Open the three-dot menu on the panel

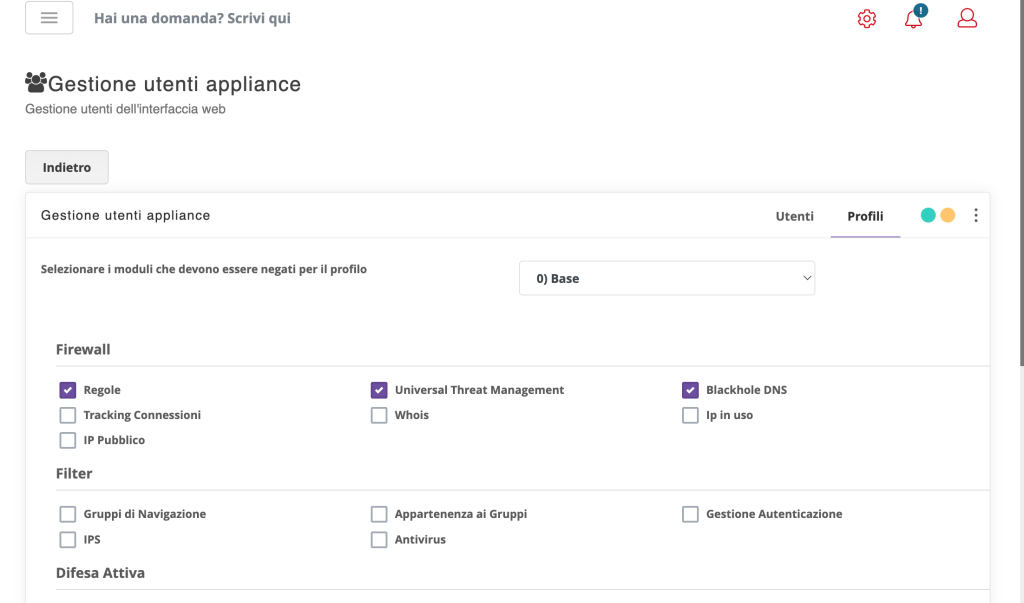[975, 214]
